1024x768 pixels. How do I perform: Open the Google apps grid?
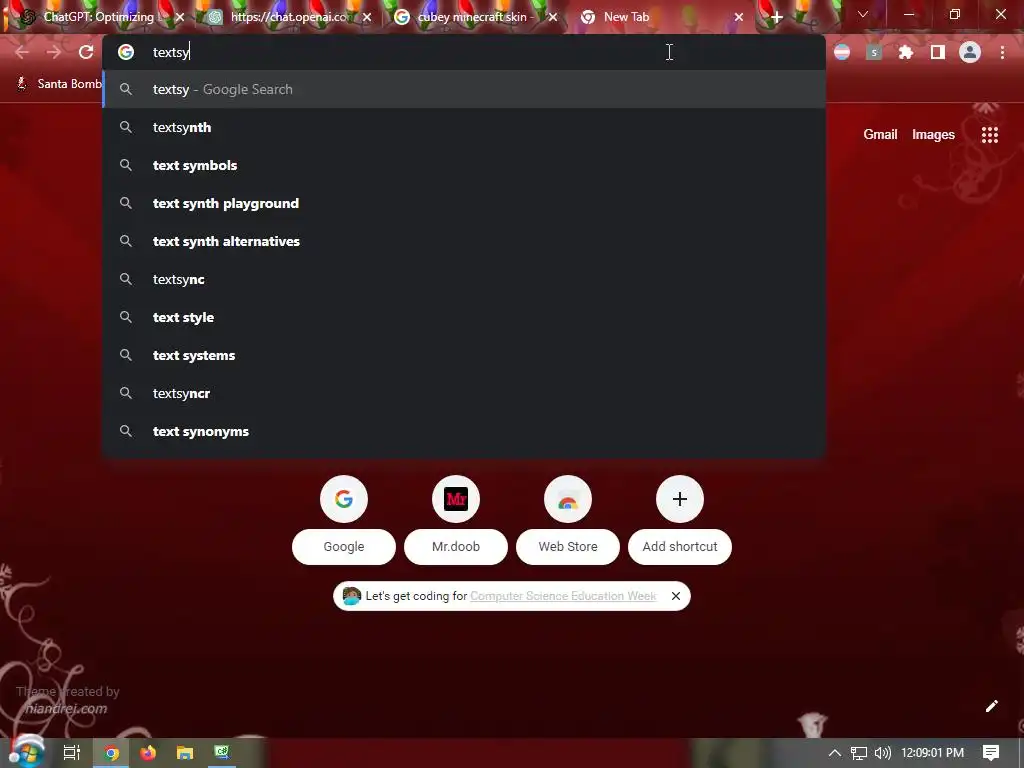pos(990,135)
